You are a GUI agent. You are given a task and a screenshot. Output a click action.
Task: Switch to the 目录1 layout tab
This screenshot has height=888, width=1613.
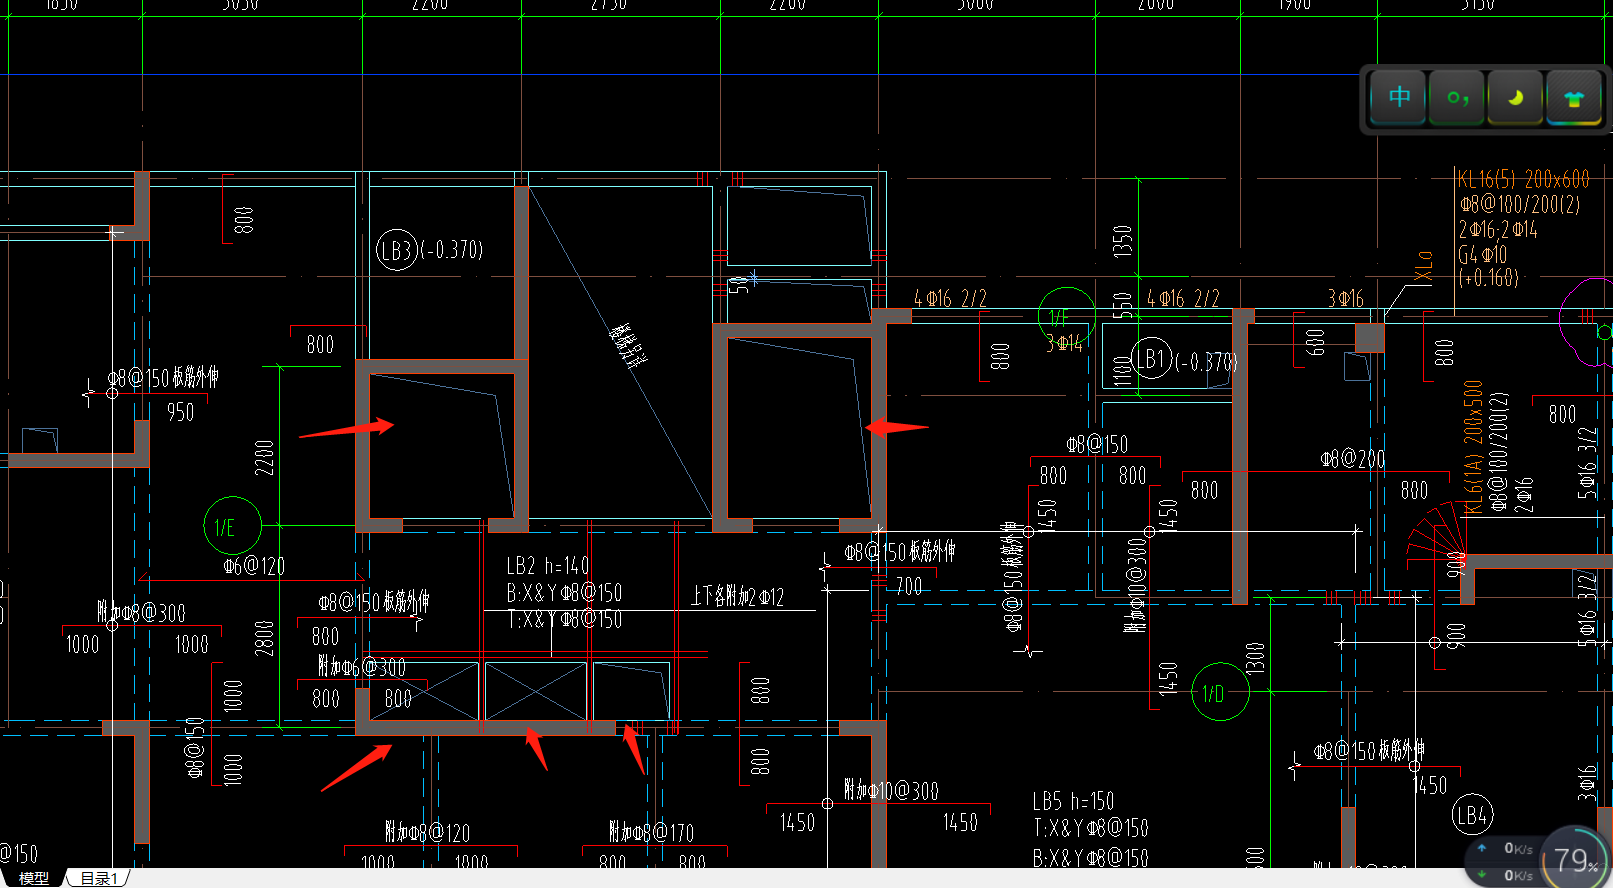click(x=99, y=878)
